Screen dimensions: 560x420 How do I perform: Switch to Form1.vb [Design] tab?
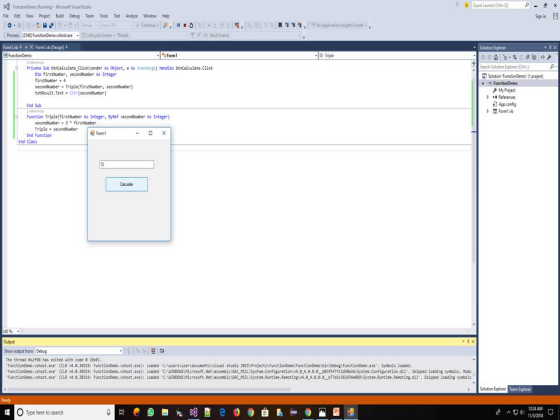pos(50,47)
